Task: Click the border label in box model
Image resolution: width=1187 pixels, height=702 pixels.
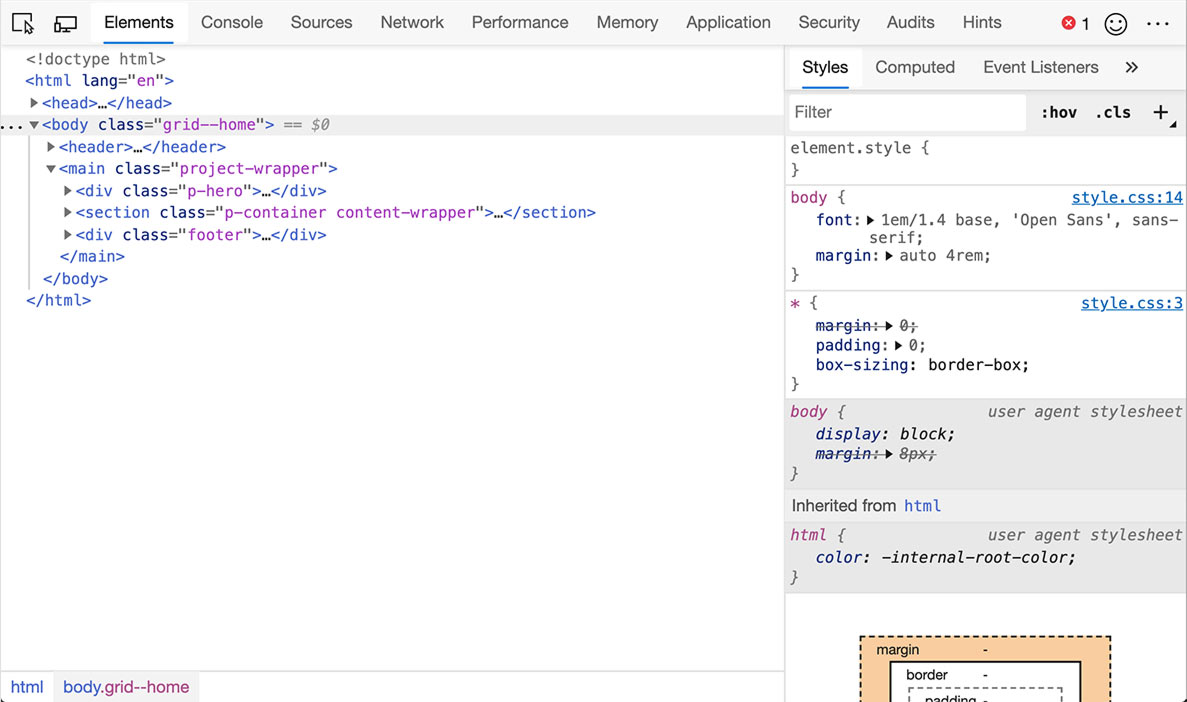Action: coord(927,675)
